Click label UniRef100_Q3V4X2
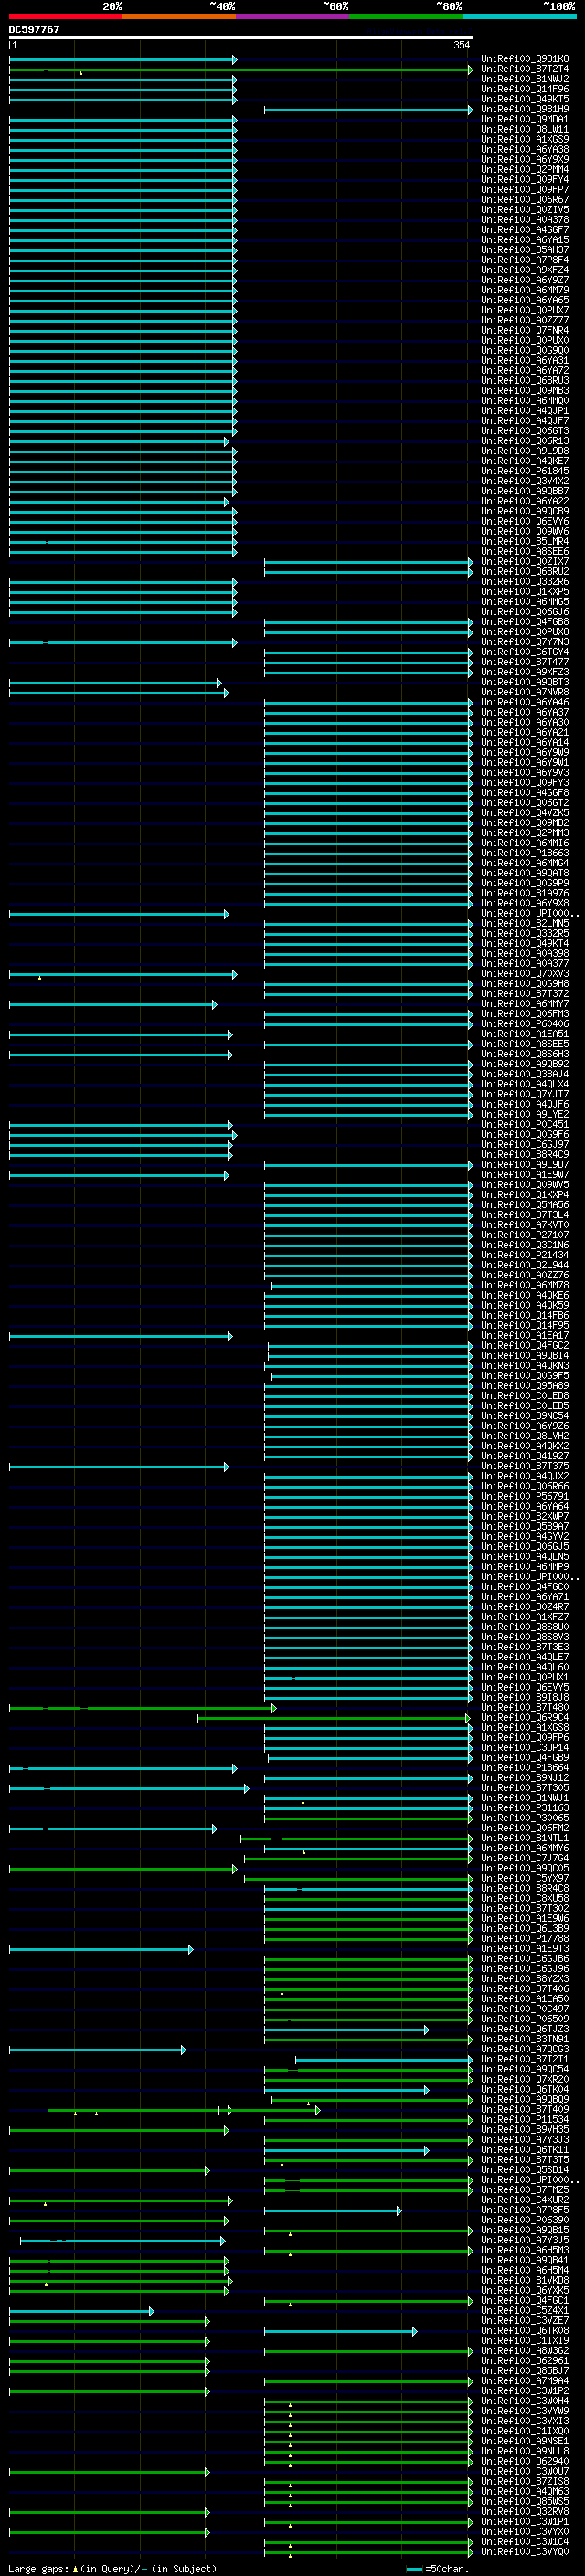585x2576 pixels. (525, 481)
